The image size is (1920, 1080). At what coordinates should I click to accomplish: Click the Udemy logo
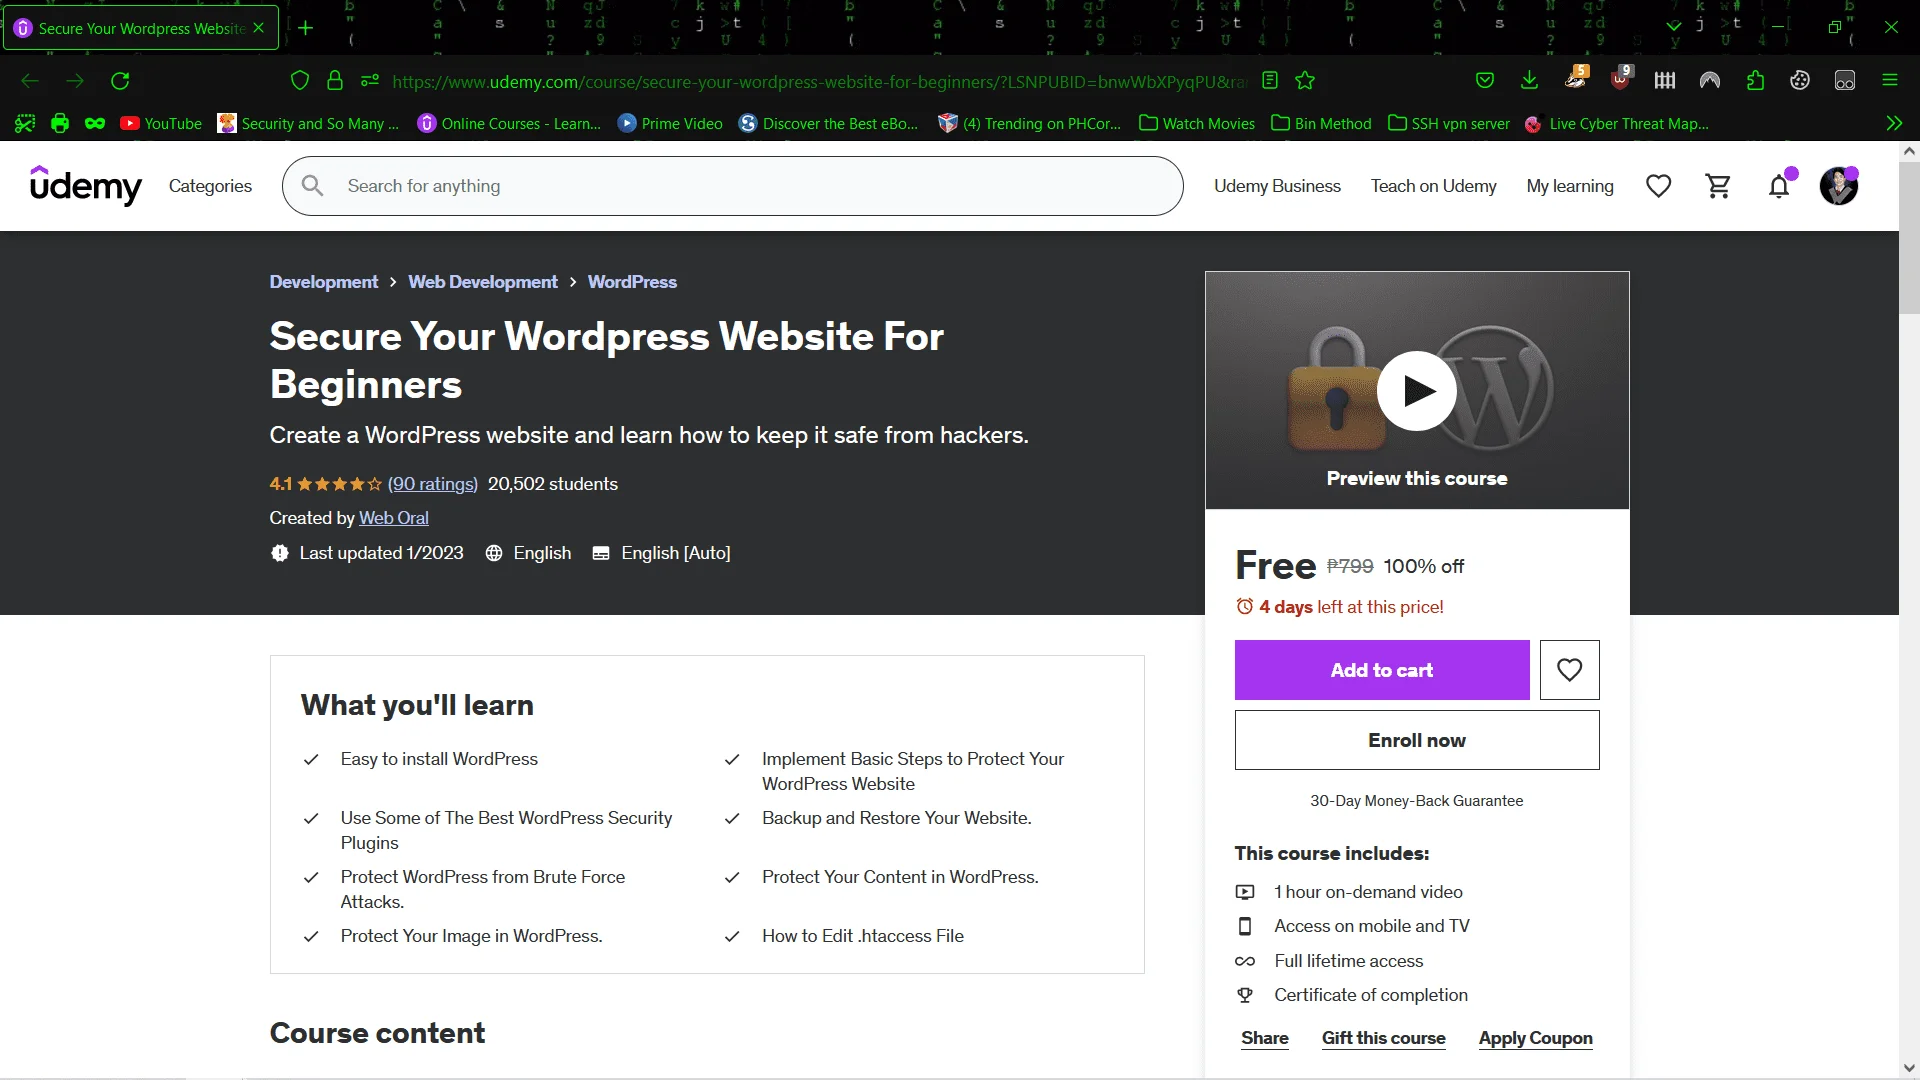click(86, 186)
